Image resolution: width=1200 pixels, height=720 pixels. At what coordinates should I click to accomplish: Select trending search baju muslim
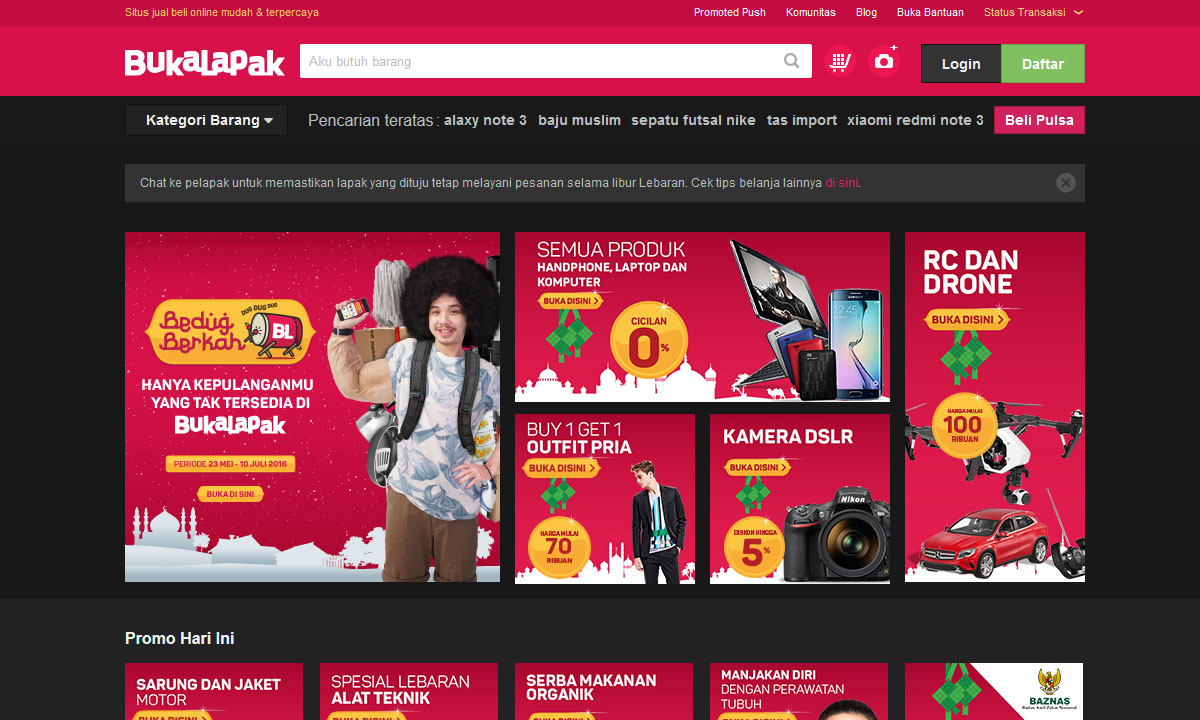(x=579, y=120)
